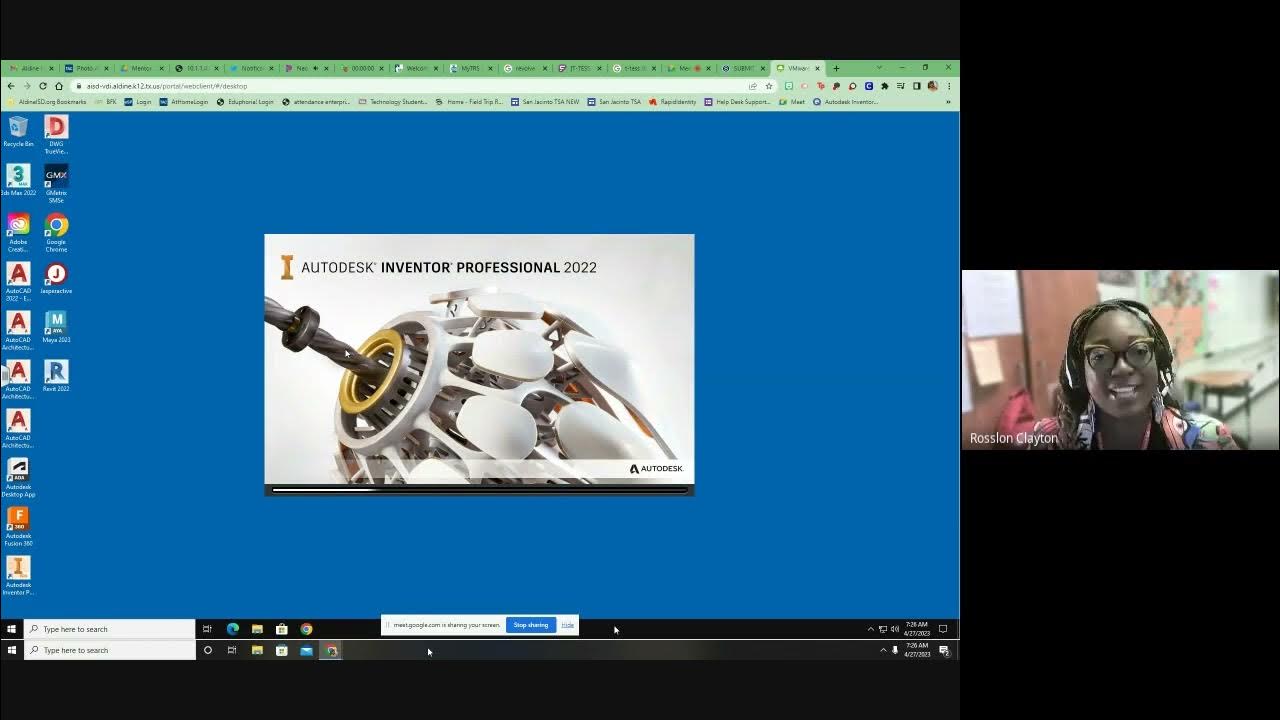This screenshot has width=1280, height=720.
Task: Click the remote taskbar clock
Action: coord(917,629)
